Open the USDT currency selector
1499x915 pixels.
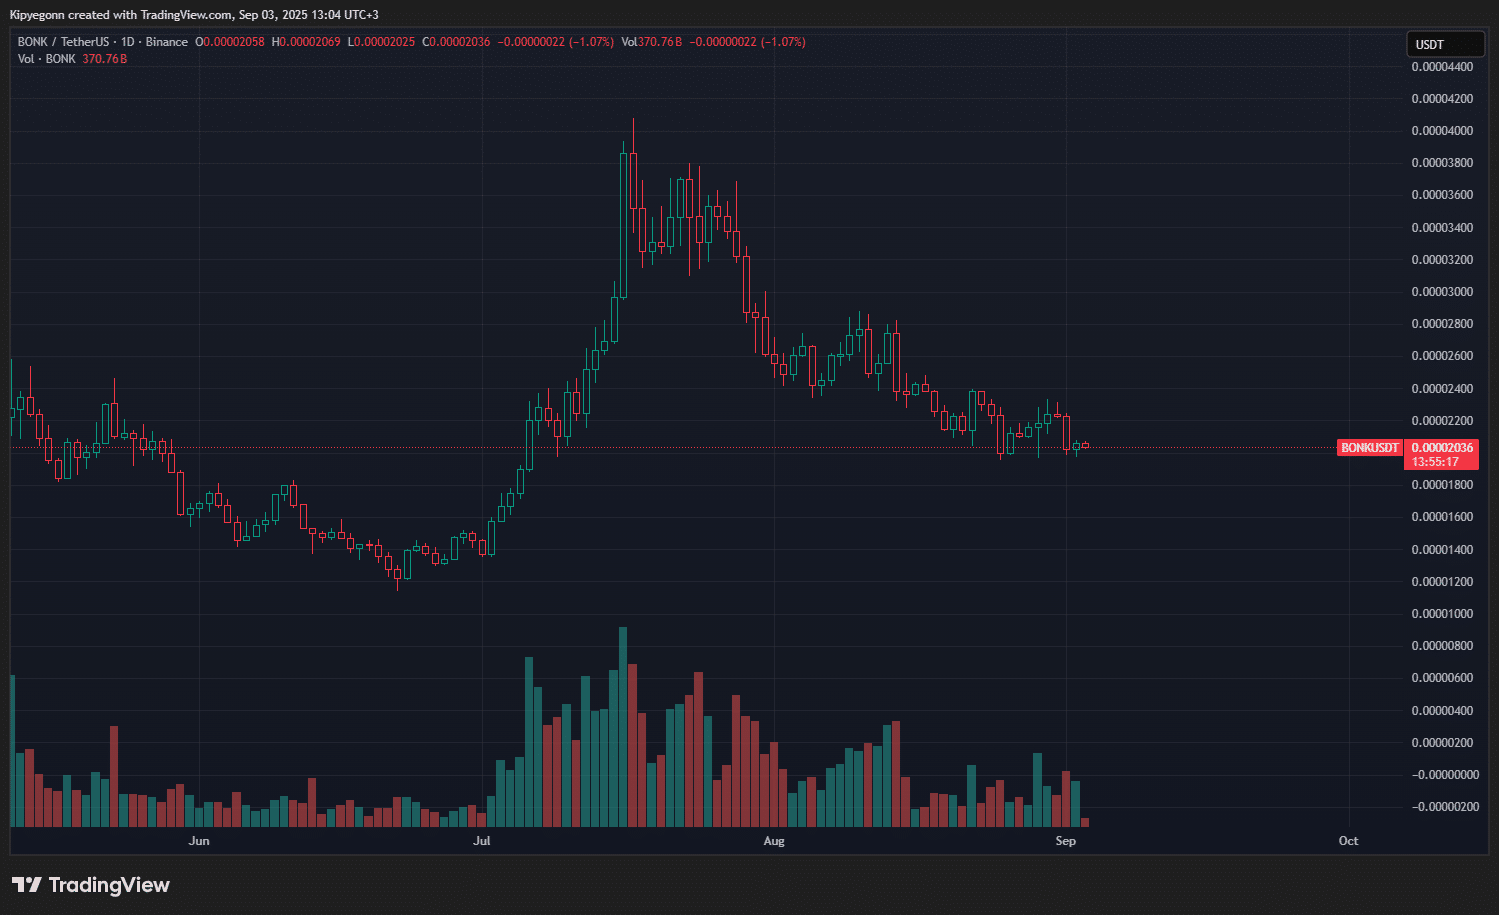1444,44
